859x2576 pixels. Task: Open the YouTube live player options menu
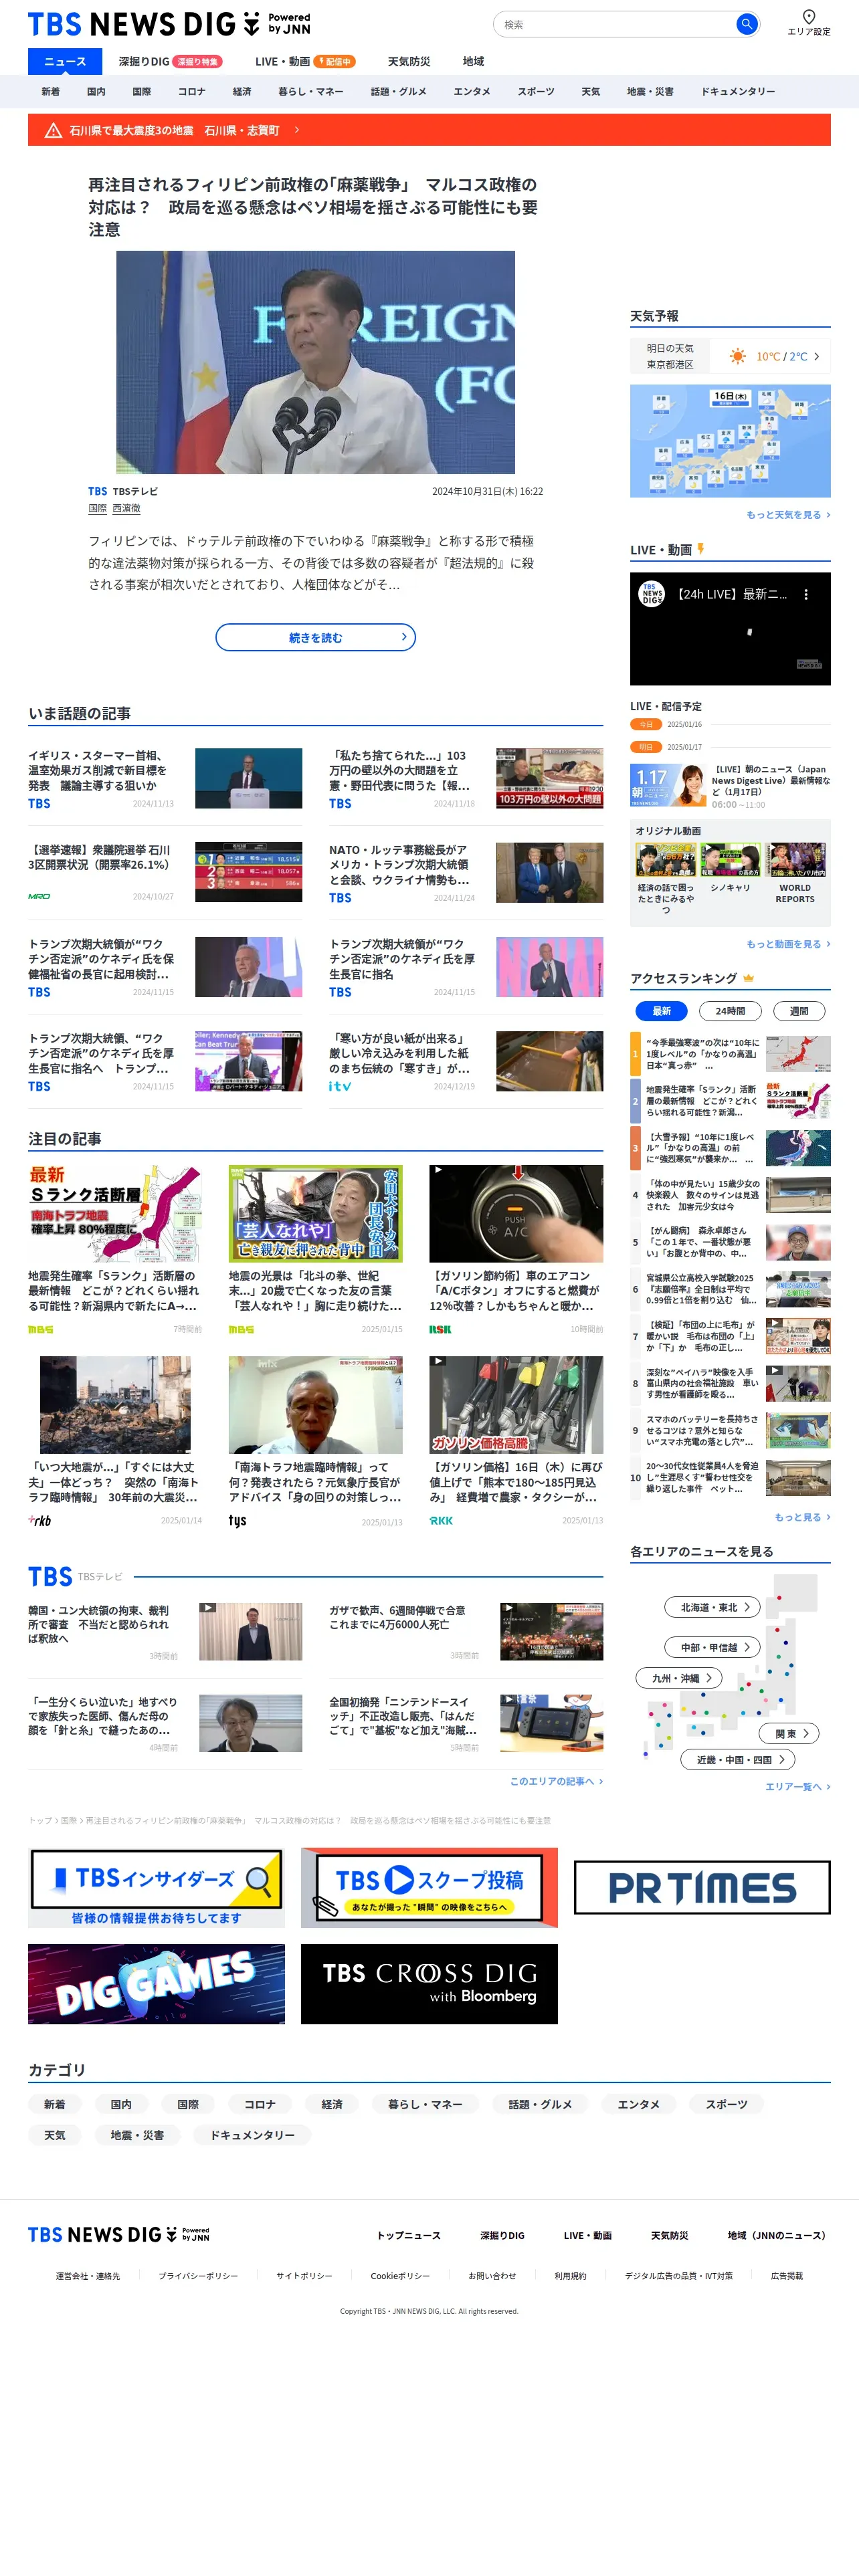click(x=805, y=594)
